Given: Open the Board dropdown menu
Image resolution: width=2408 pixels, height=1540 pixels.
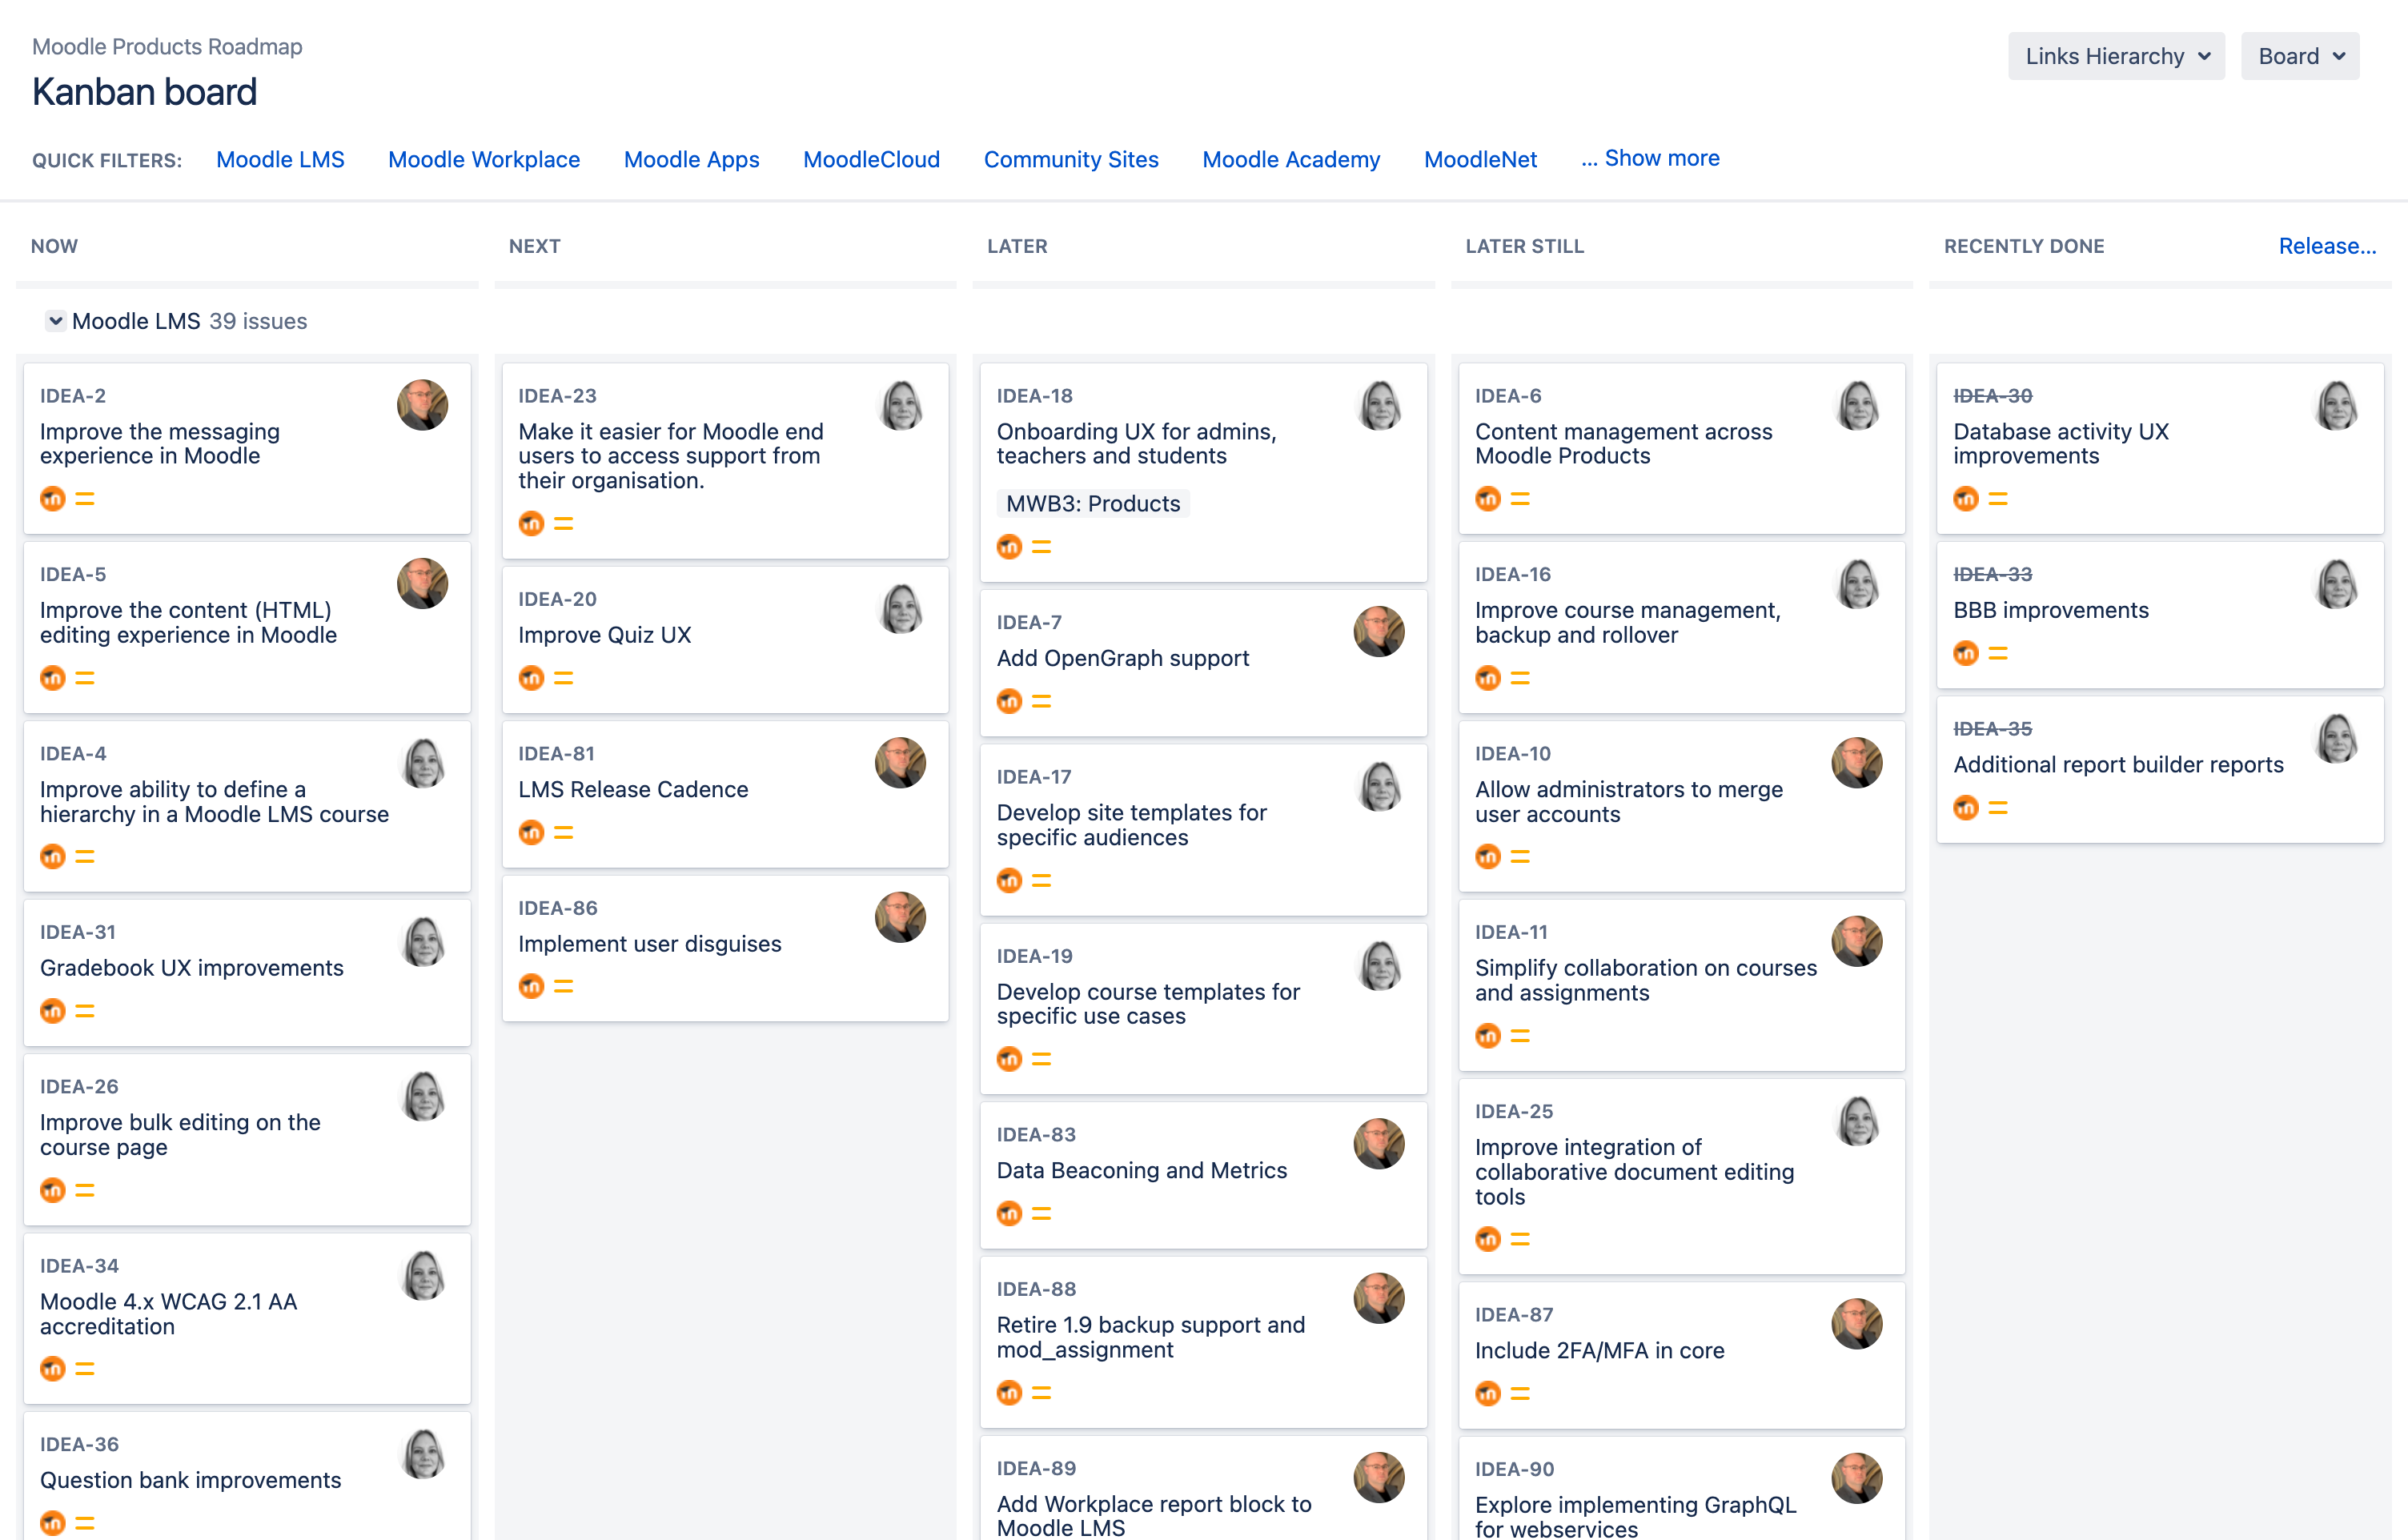Looking at the screenshot, I should [2300, 56].
